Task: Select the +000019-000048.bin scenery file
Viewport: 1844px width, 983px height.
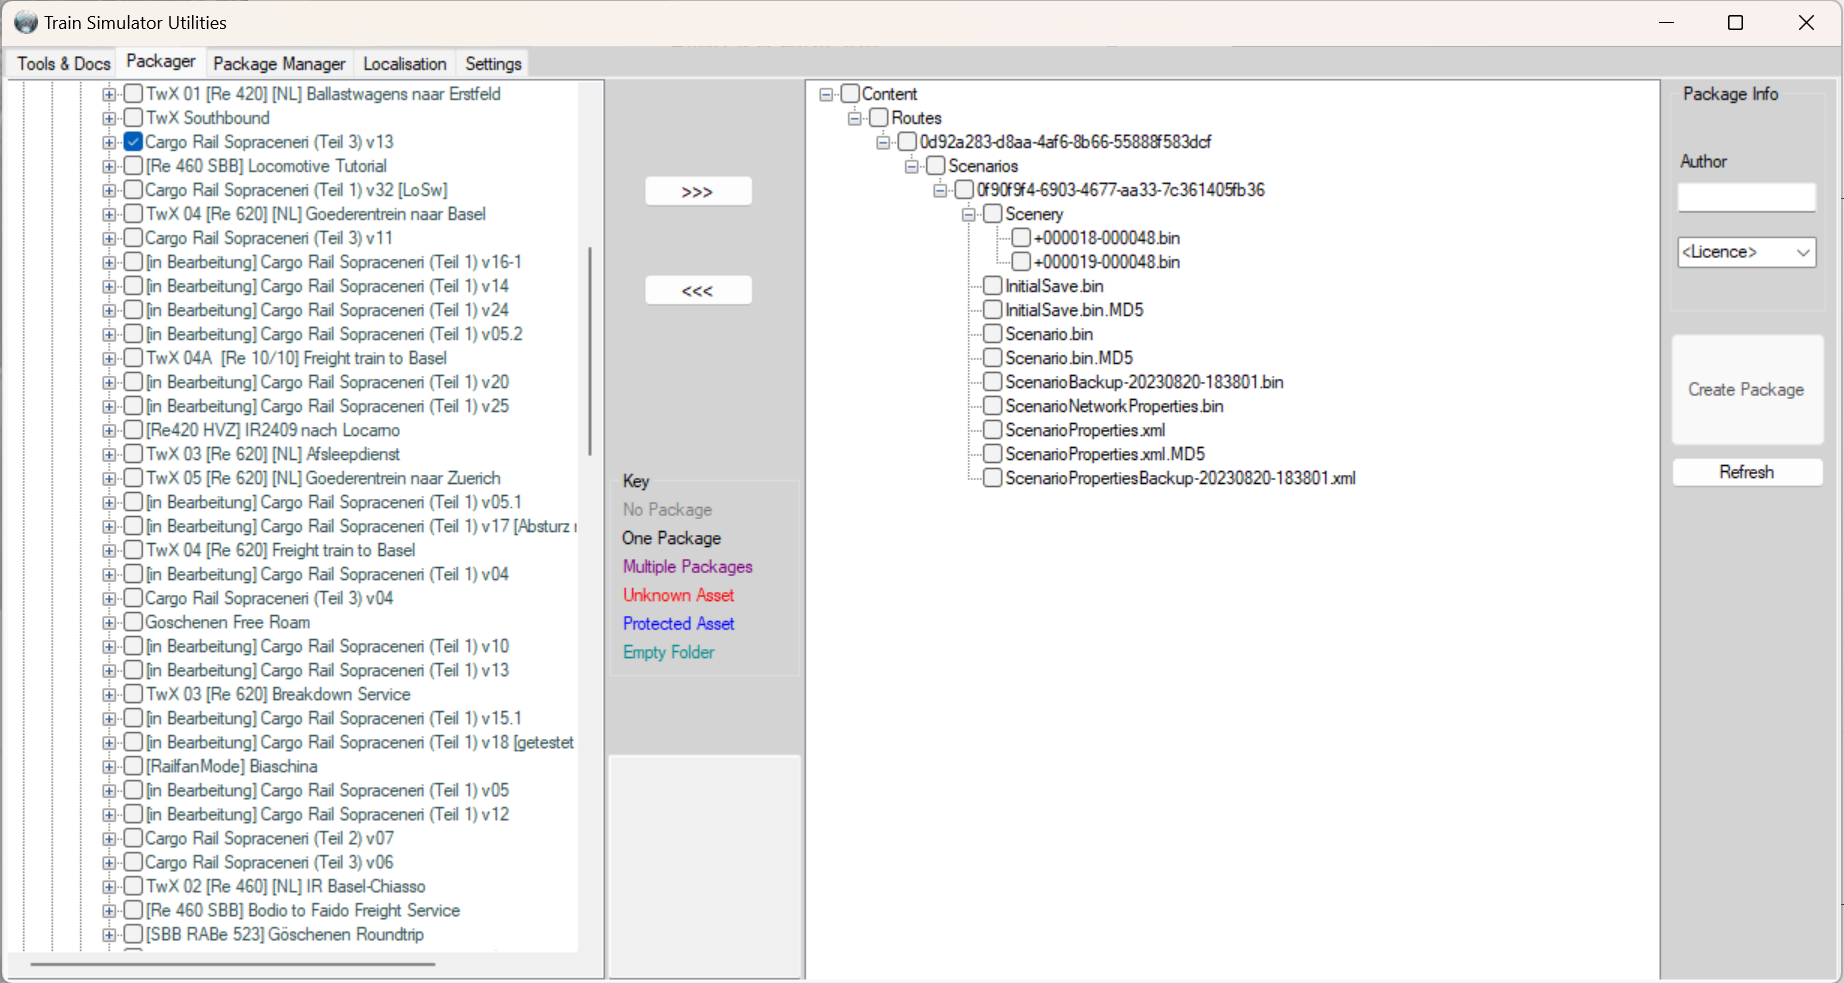Action: click(1107, 262)
